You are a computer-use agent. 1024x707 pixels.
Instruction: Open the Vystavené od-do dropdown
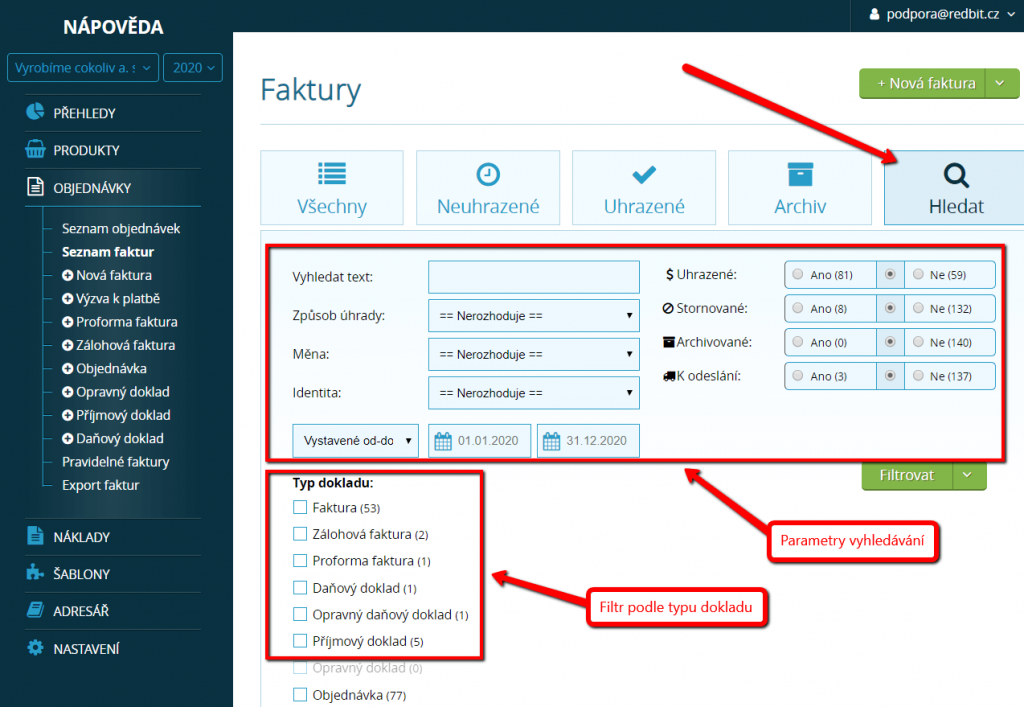pyautogui.click(x=355, y=441)
